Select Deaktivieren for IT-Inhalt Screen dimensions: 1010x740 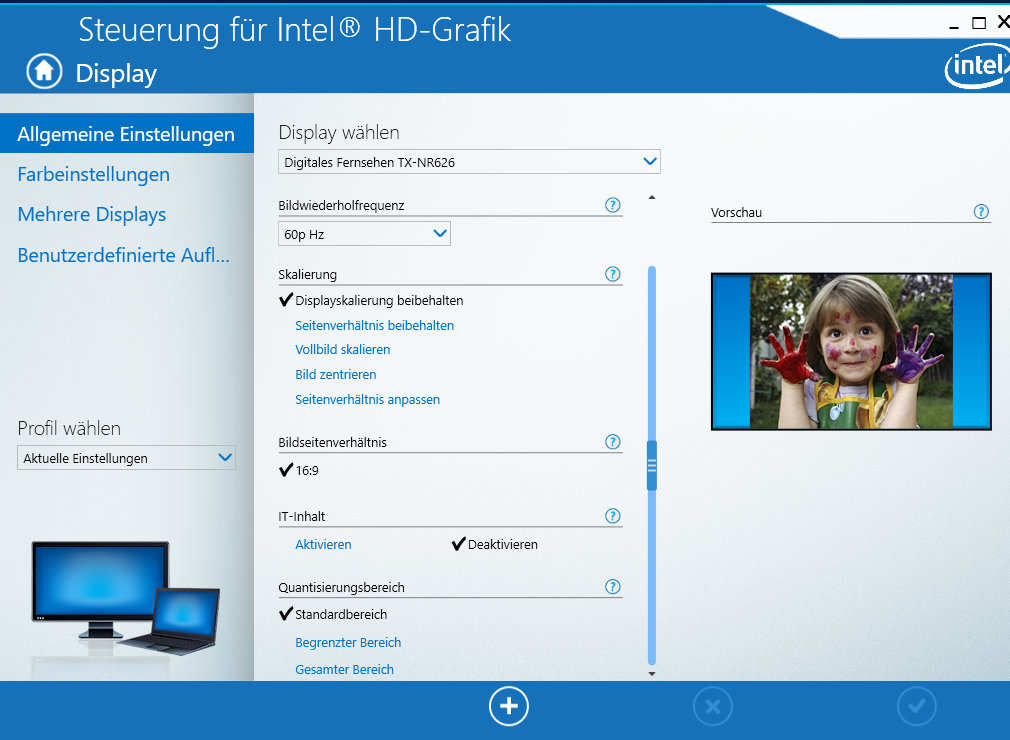pos(502,544)
